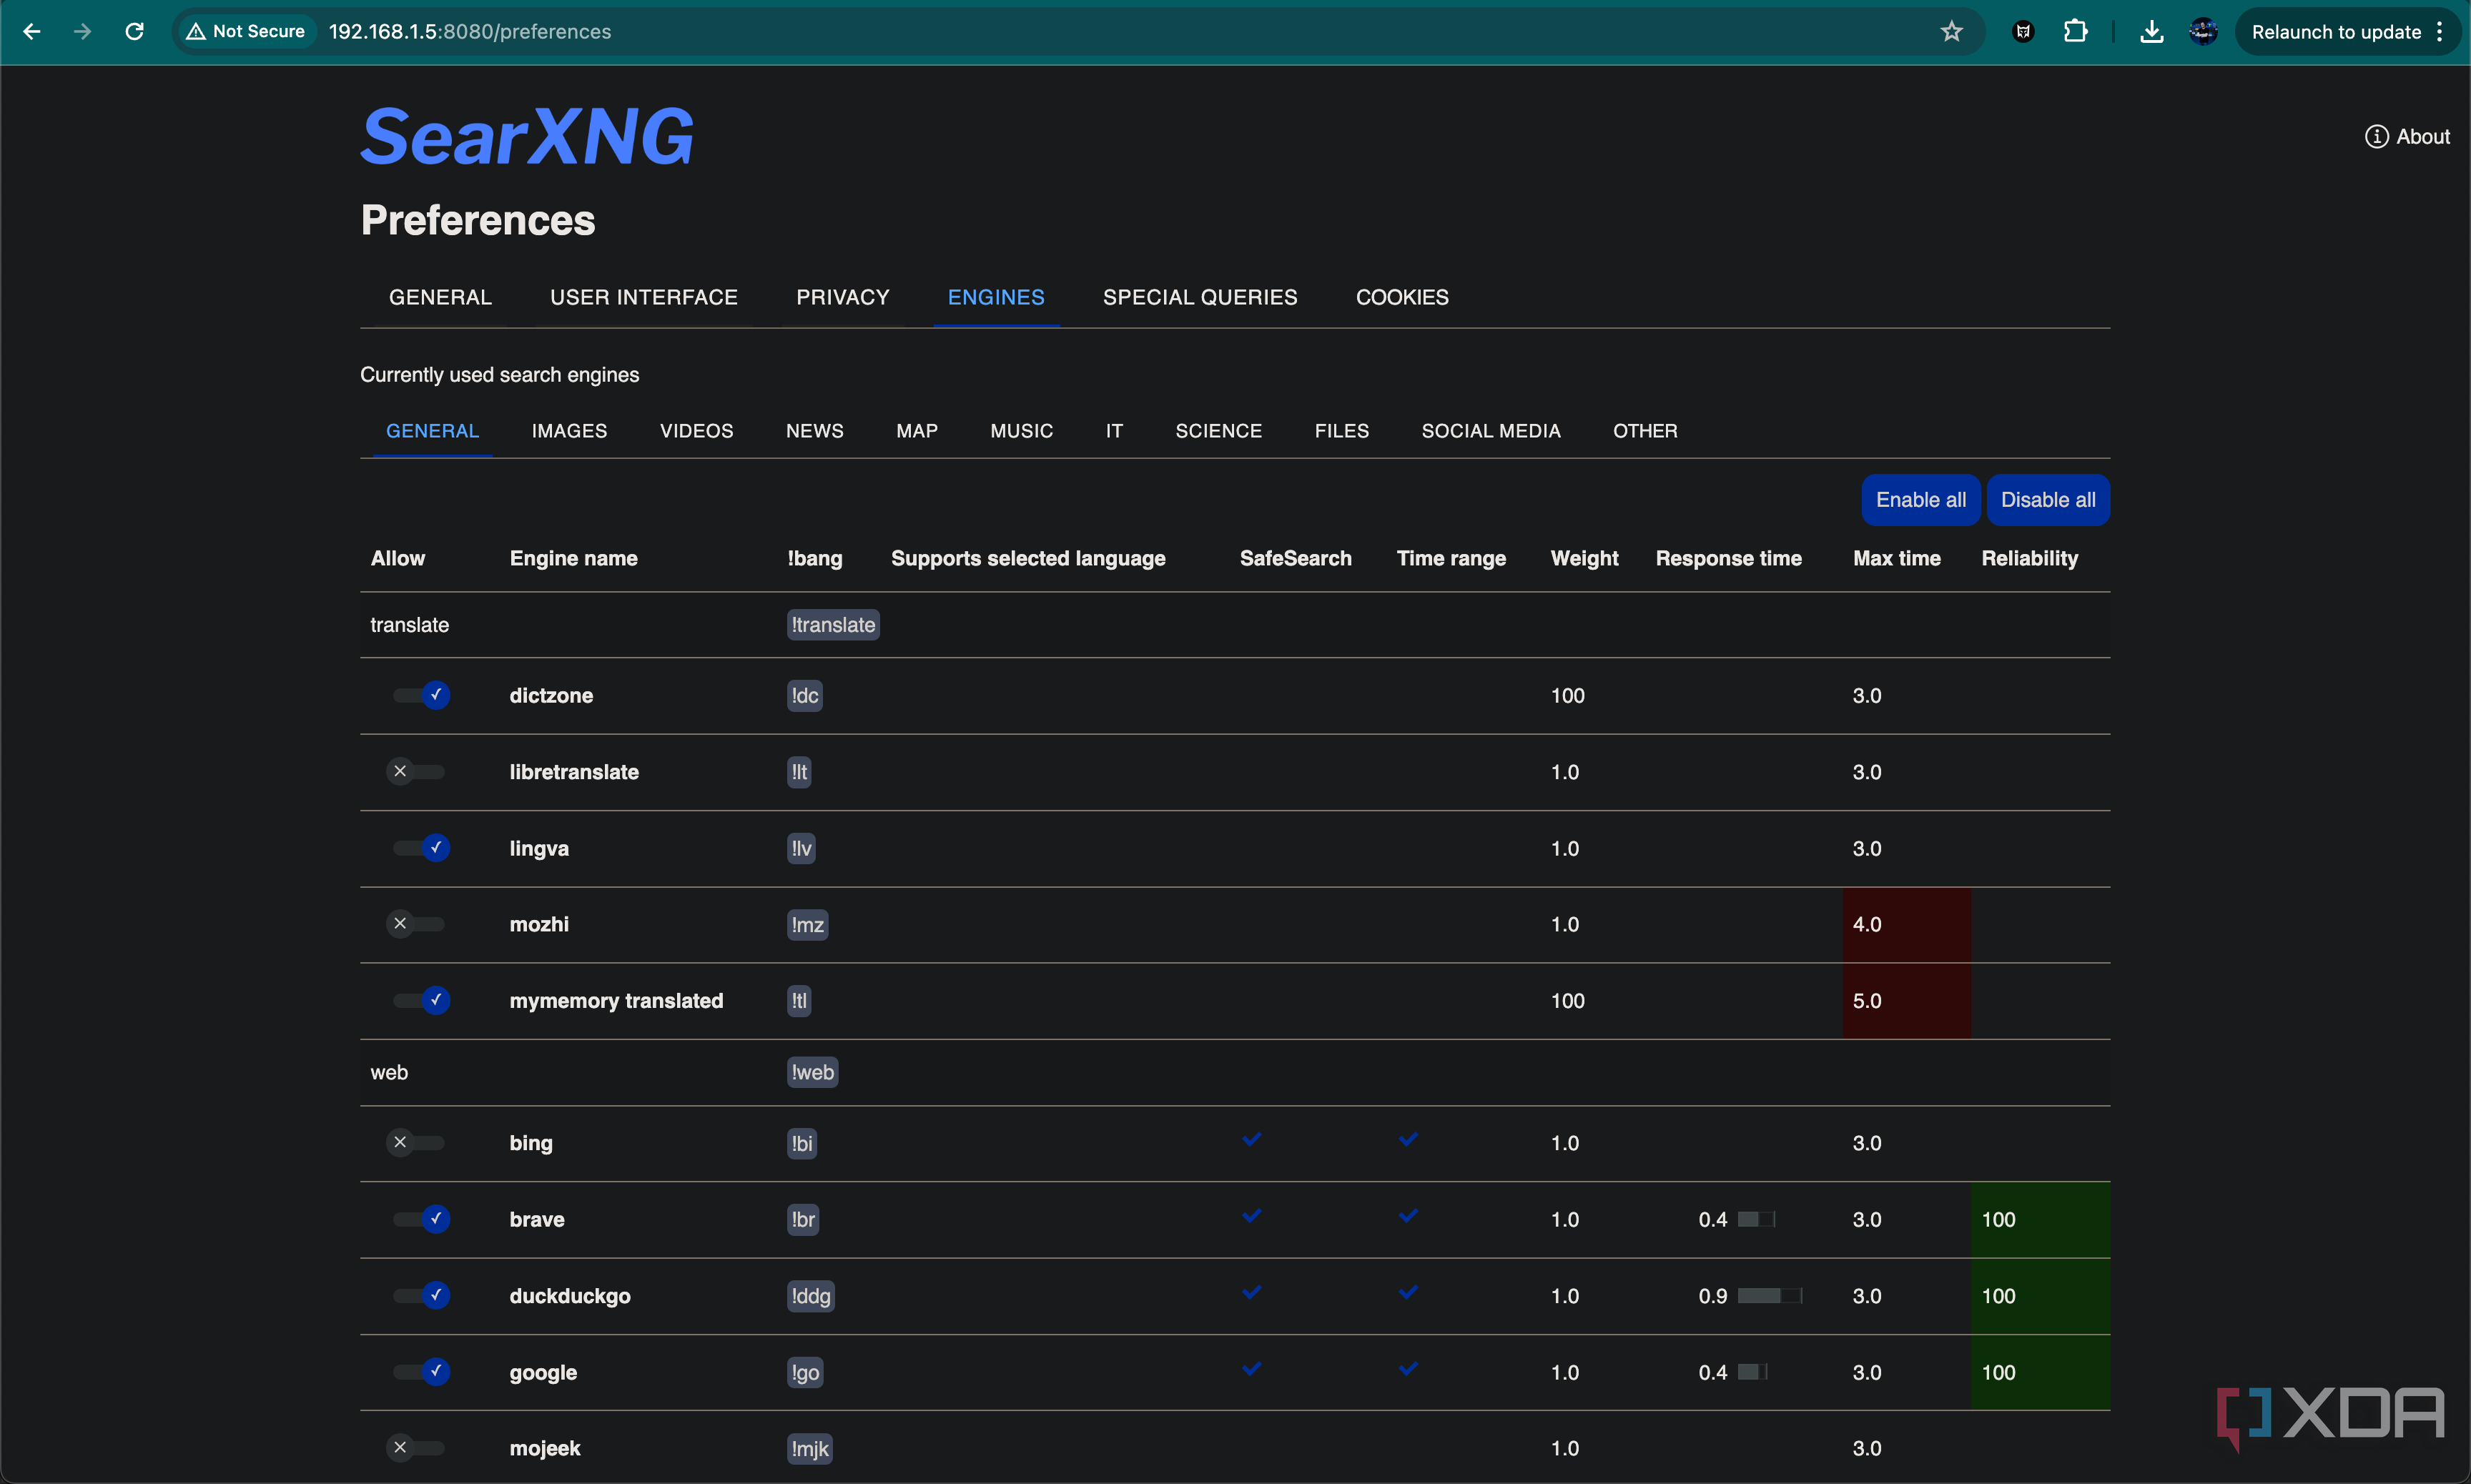
Task: Click Relaunch to update button
Action: tap(2336, 32)
